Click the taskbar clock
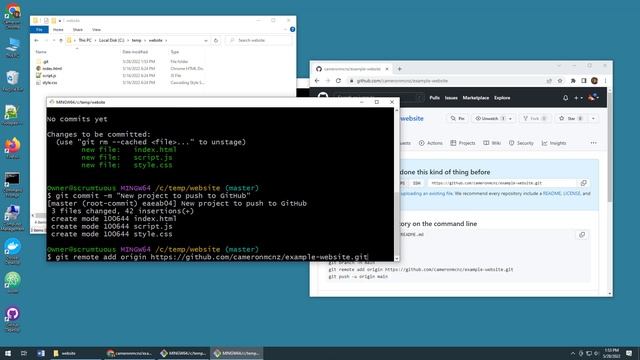Image resolution: width=640 pixels, height=360 pixels. point(611,353)
